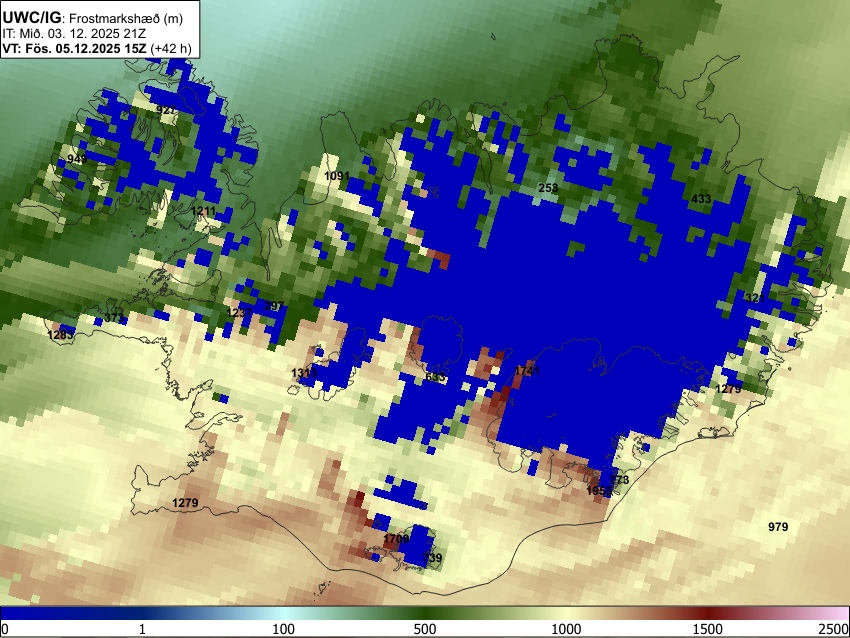
Task: Click the map value label 1237
Action: (239, 313)
